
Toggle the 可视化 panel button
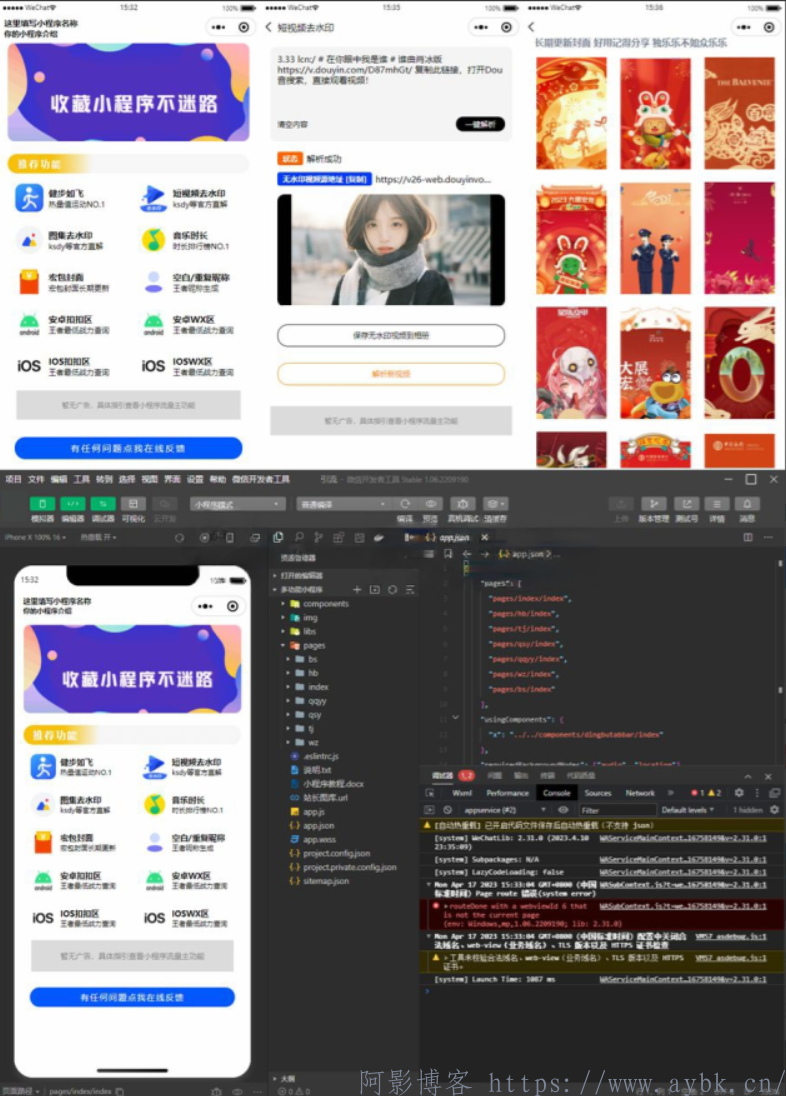pos(133,504)
